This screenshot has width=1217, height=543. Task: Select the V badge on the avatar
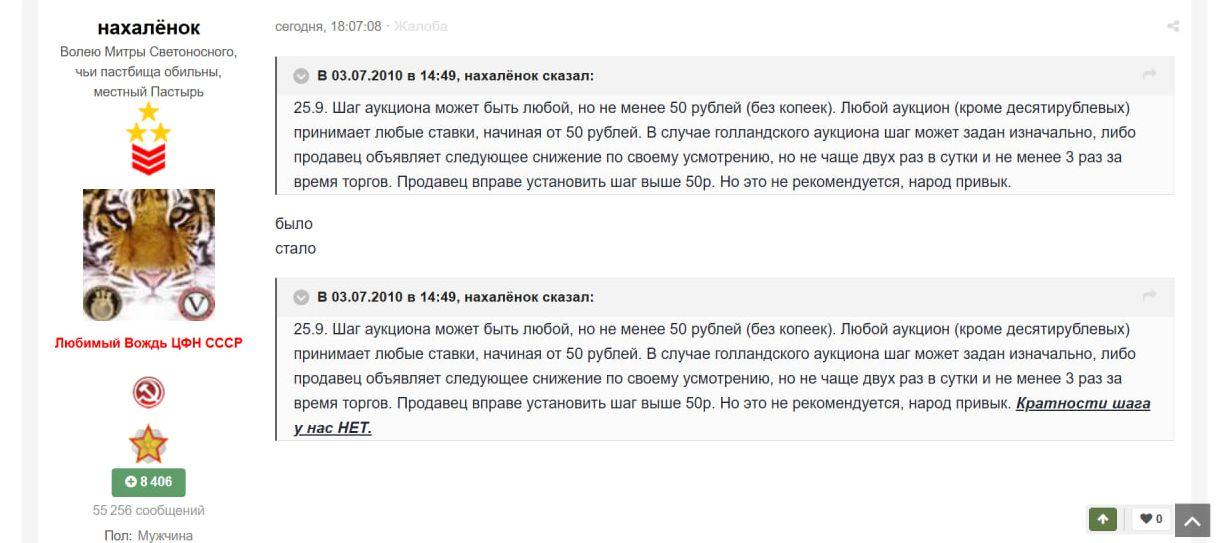(198, 304)
